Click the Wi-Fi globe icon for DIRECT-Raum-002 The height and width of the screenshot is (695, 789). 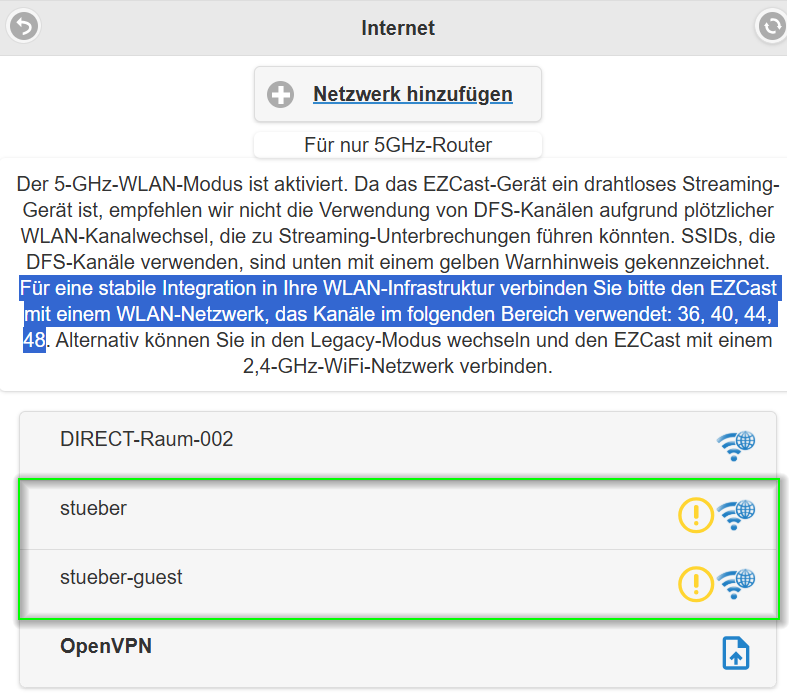[736, 445]
